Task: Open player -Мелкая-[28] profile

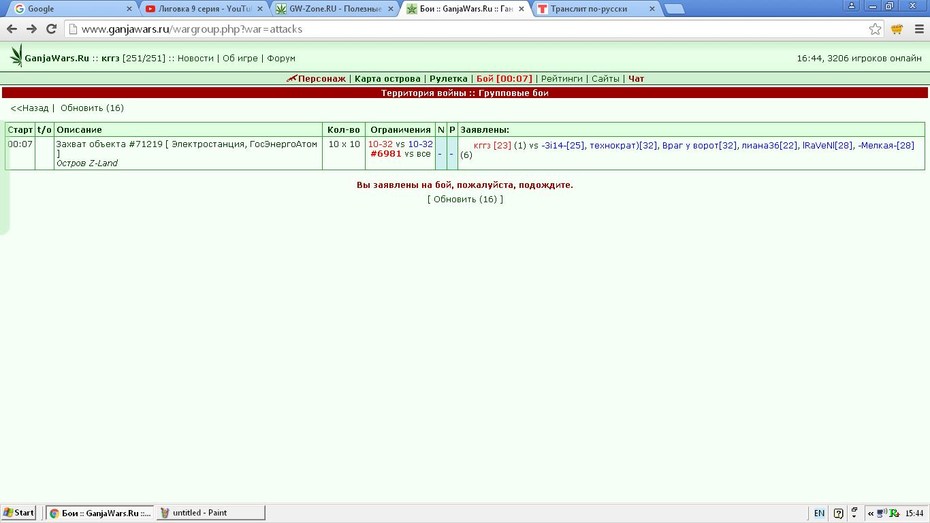Action: coord(886,145)
